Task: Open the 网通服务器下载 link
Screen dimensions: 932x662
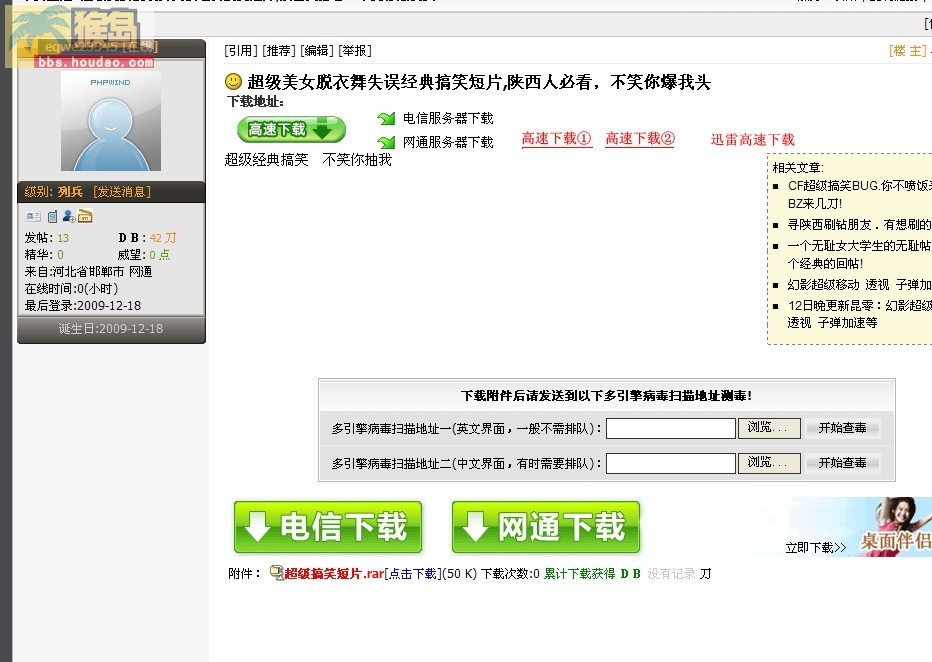Action: (448, 142)
